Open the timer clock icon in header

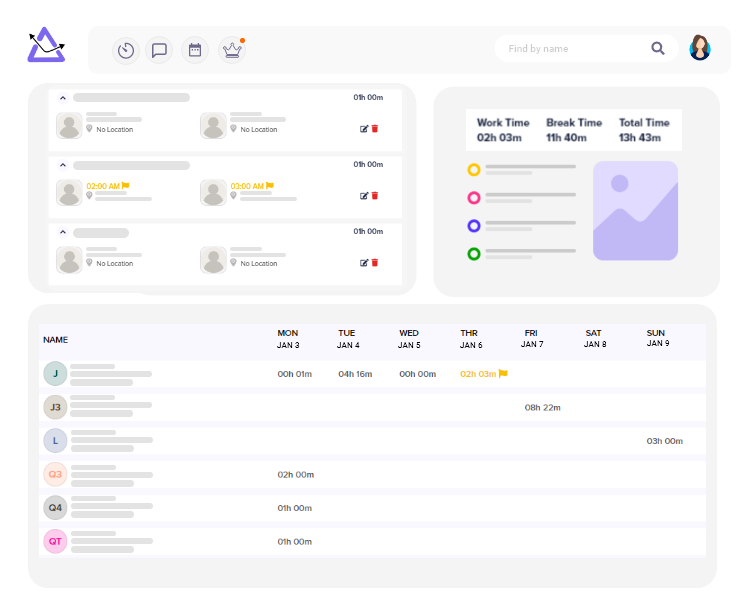click(126, 50)
